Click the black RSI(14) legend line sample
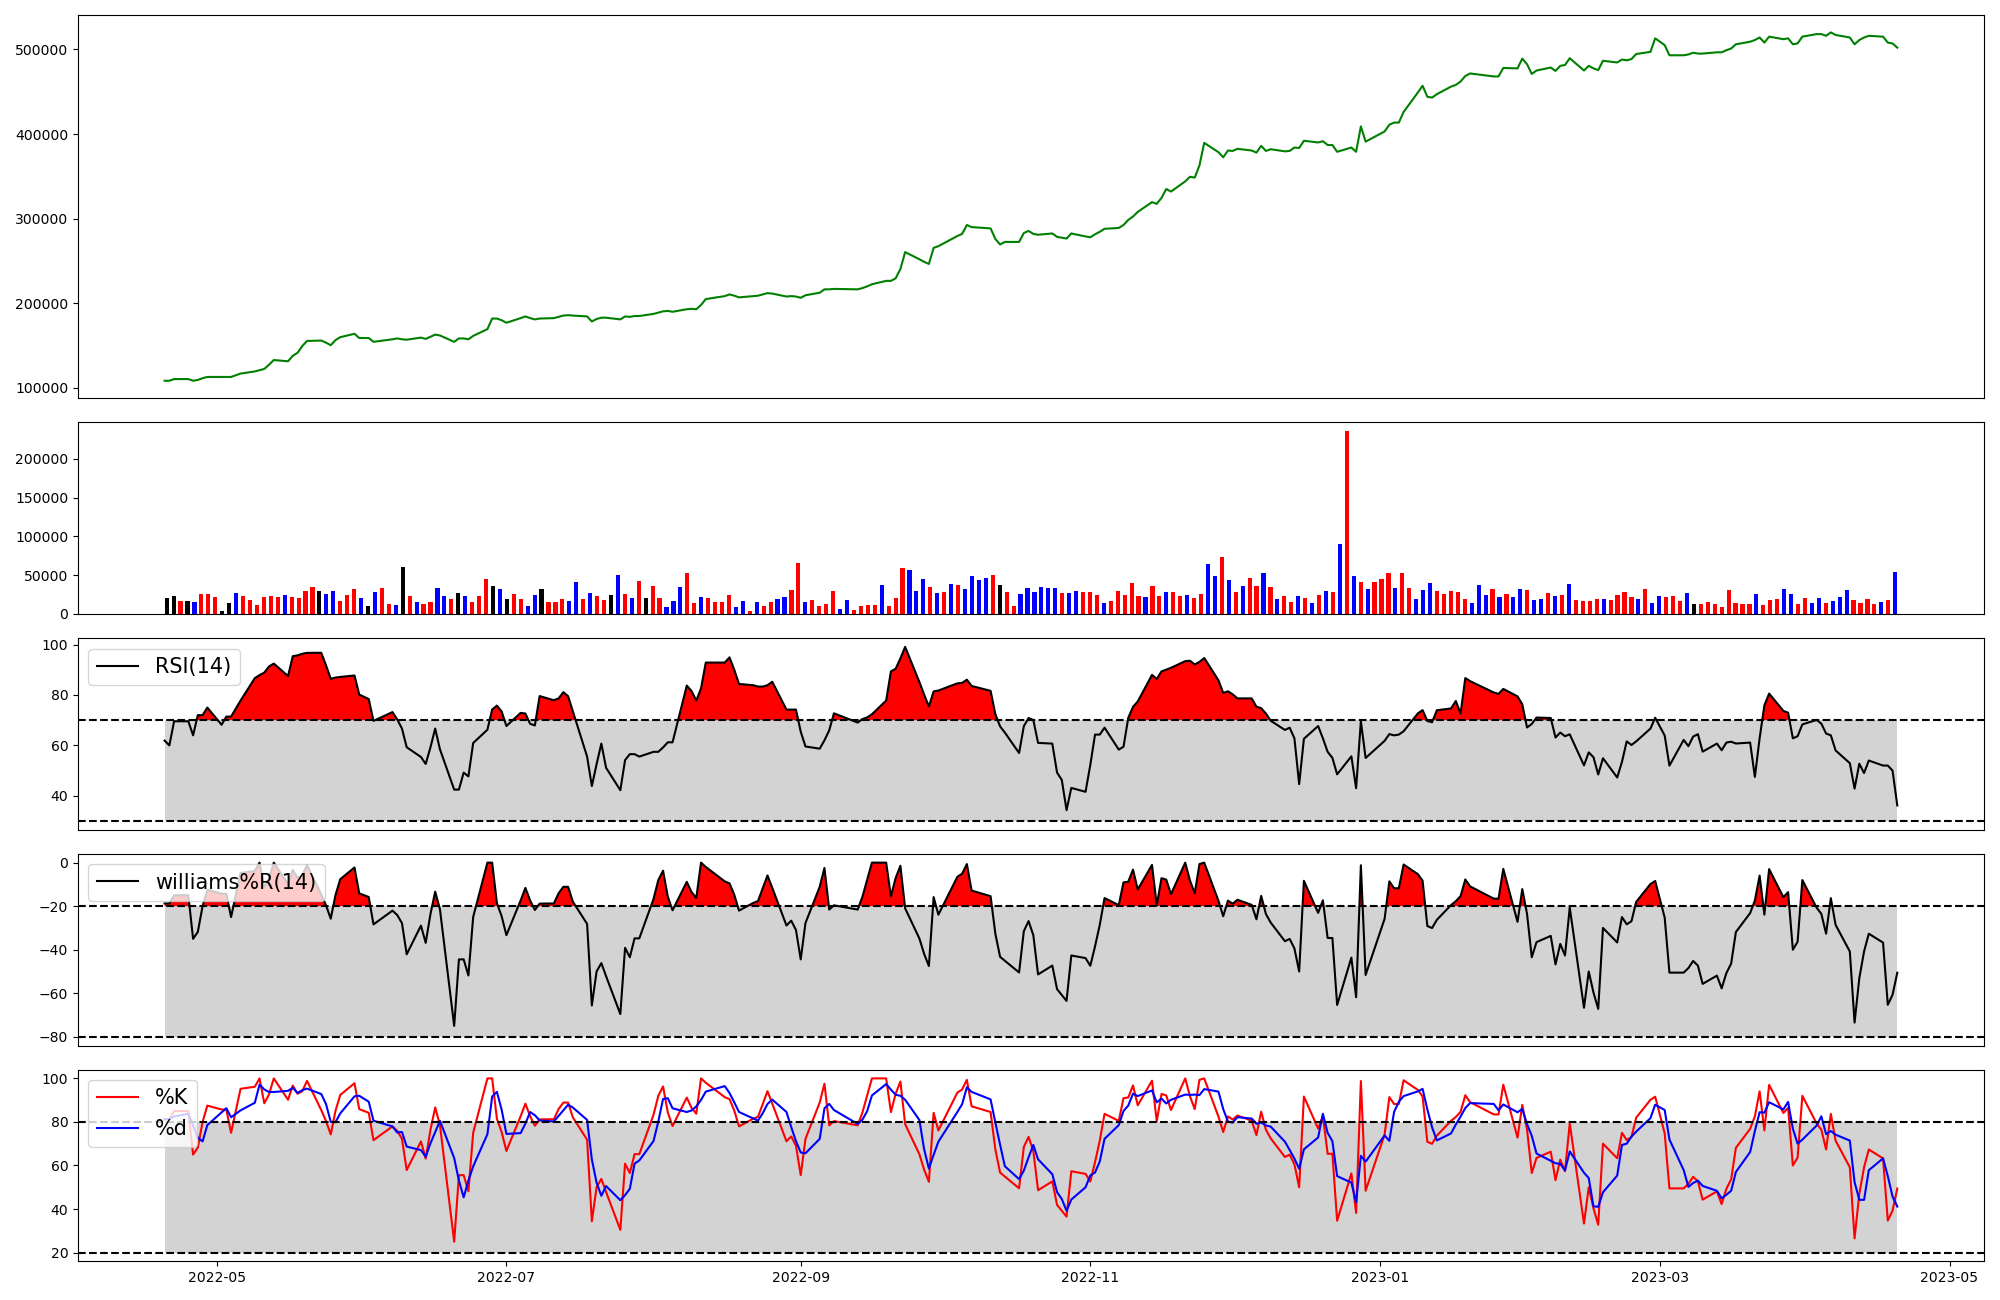2000x1300 pixels. tap(117, 666)
